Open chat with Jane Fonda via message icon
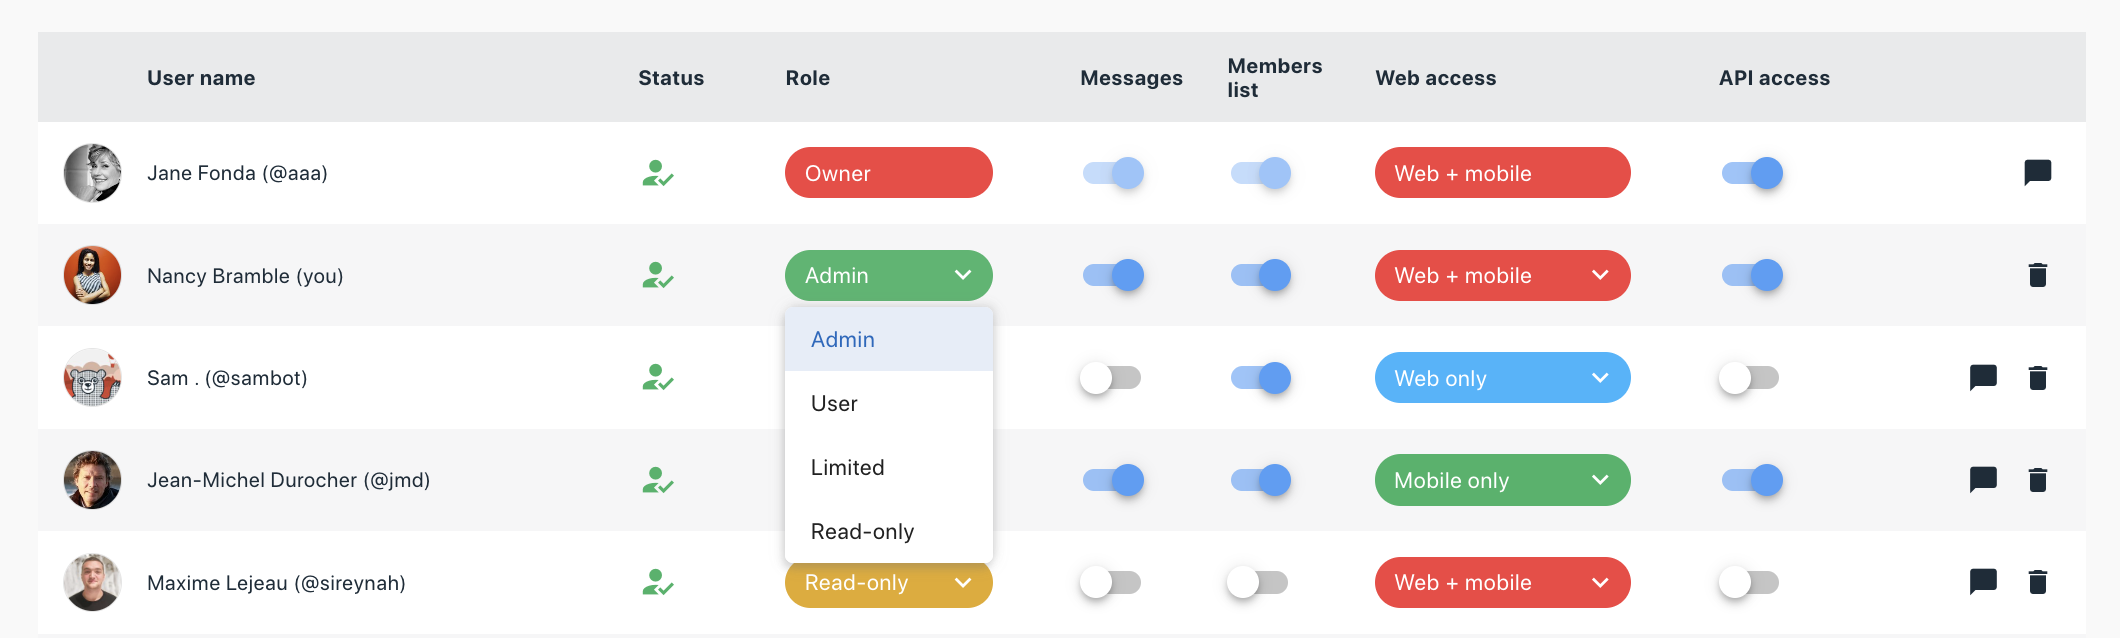This screenshot has height=638, width=2120. [x=2037, y=173]
